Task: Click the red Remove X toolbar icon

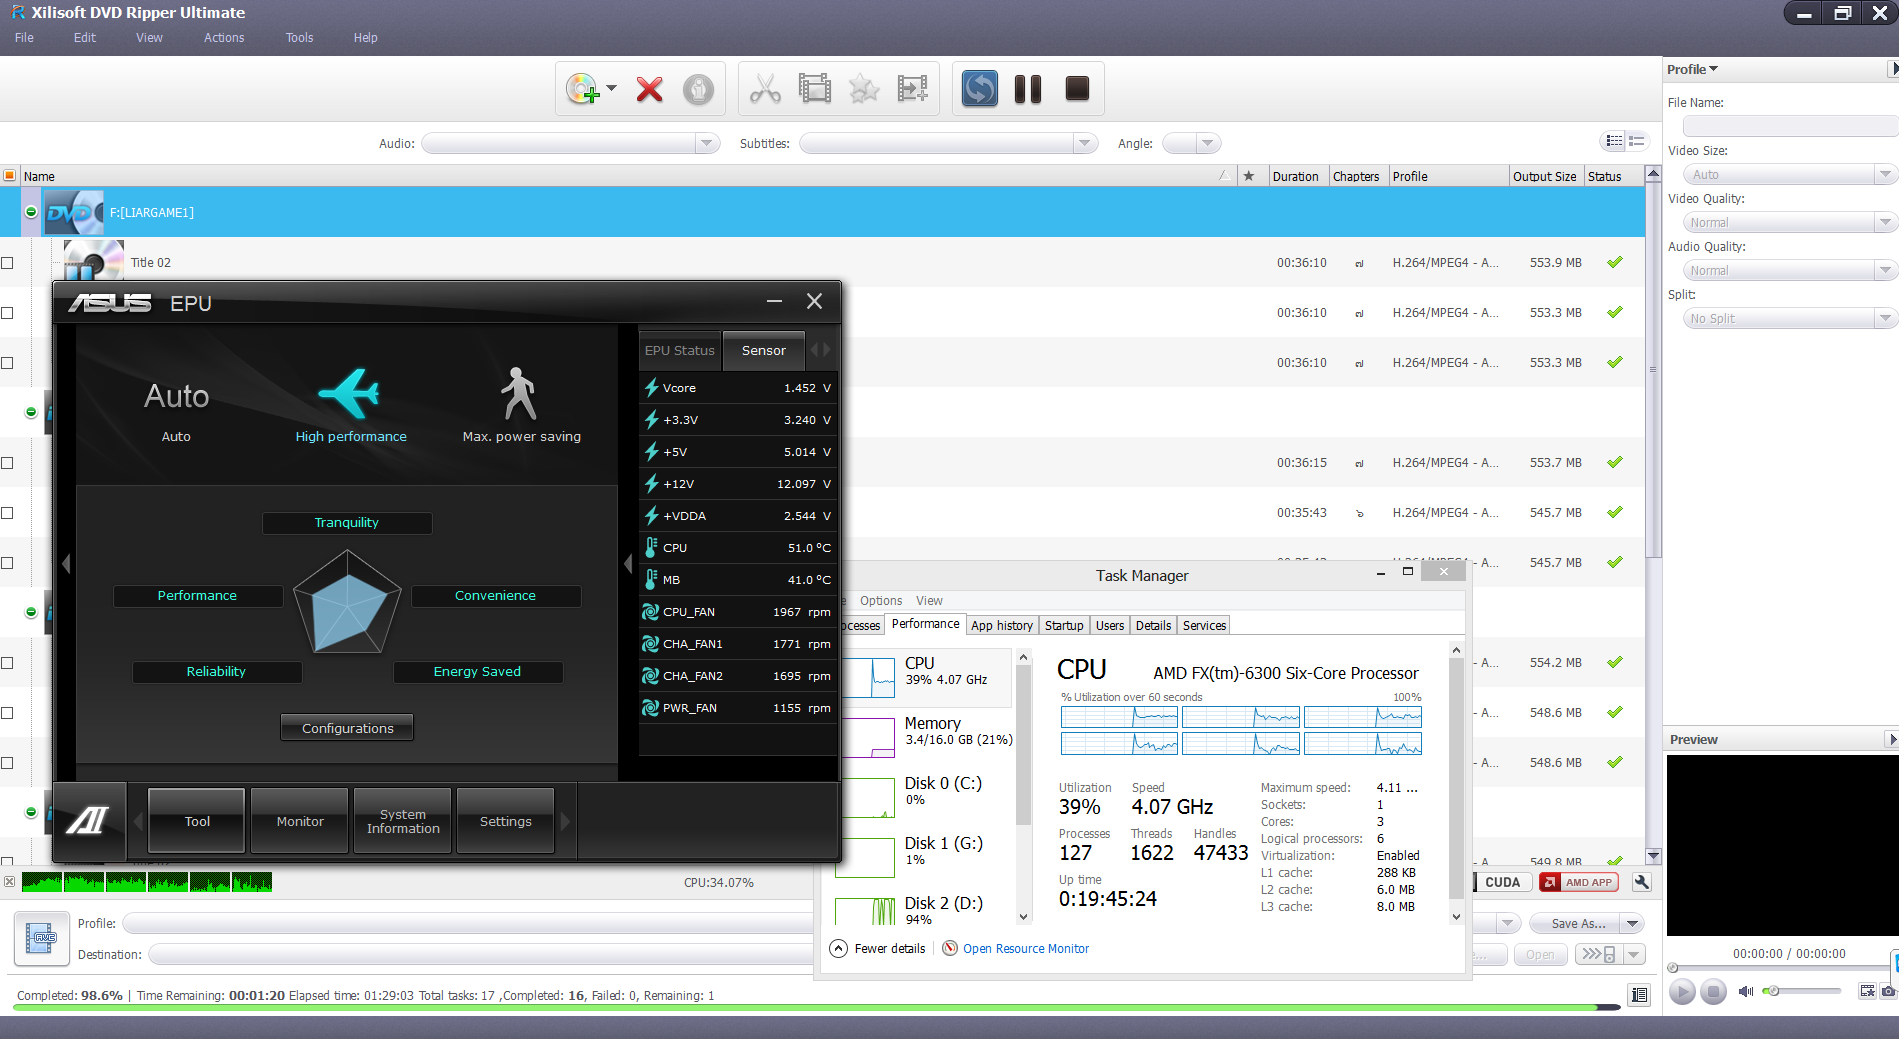Action: (649, 89)
